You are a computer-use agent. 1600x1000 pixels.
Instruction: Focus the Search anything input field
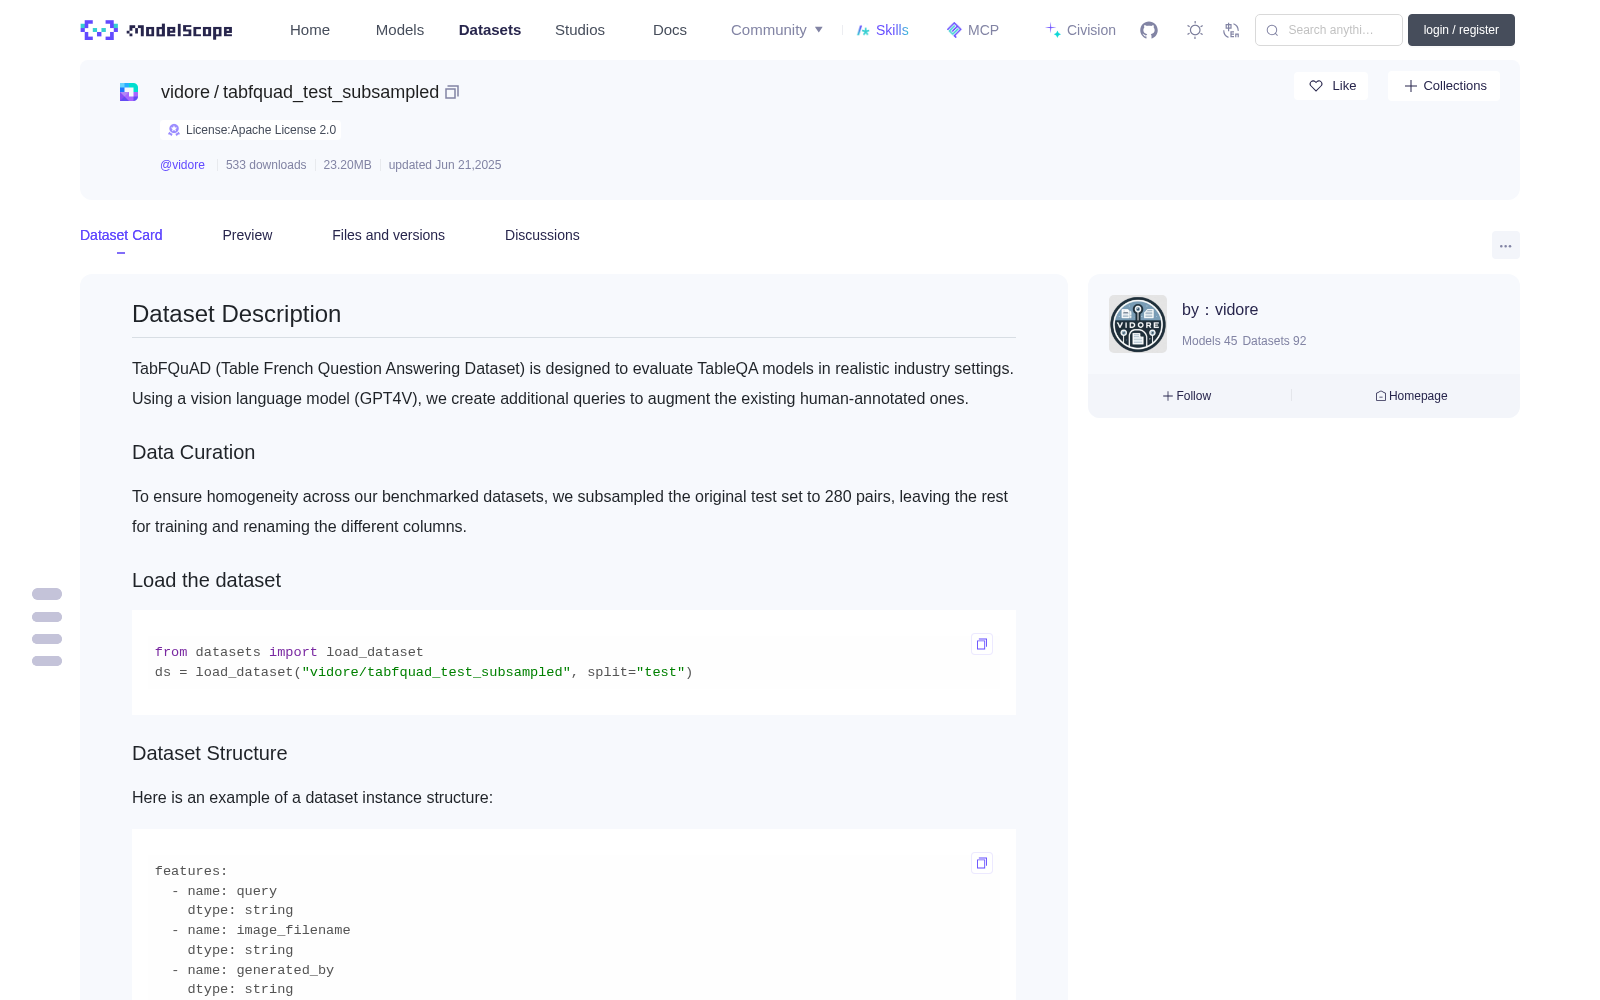click(x=1329, y=30)
